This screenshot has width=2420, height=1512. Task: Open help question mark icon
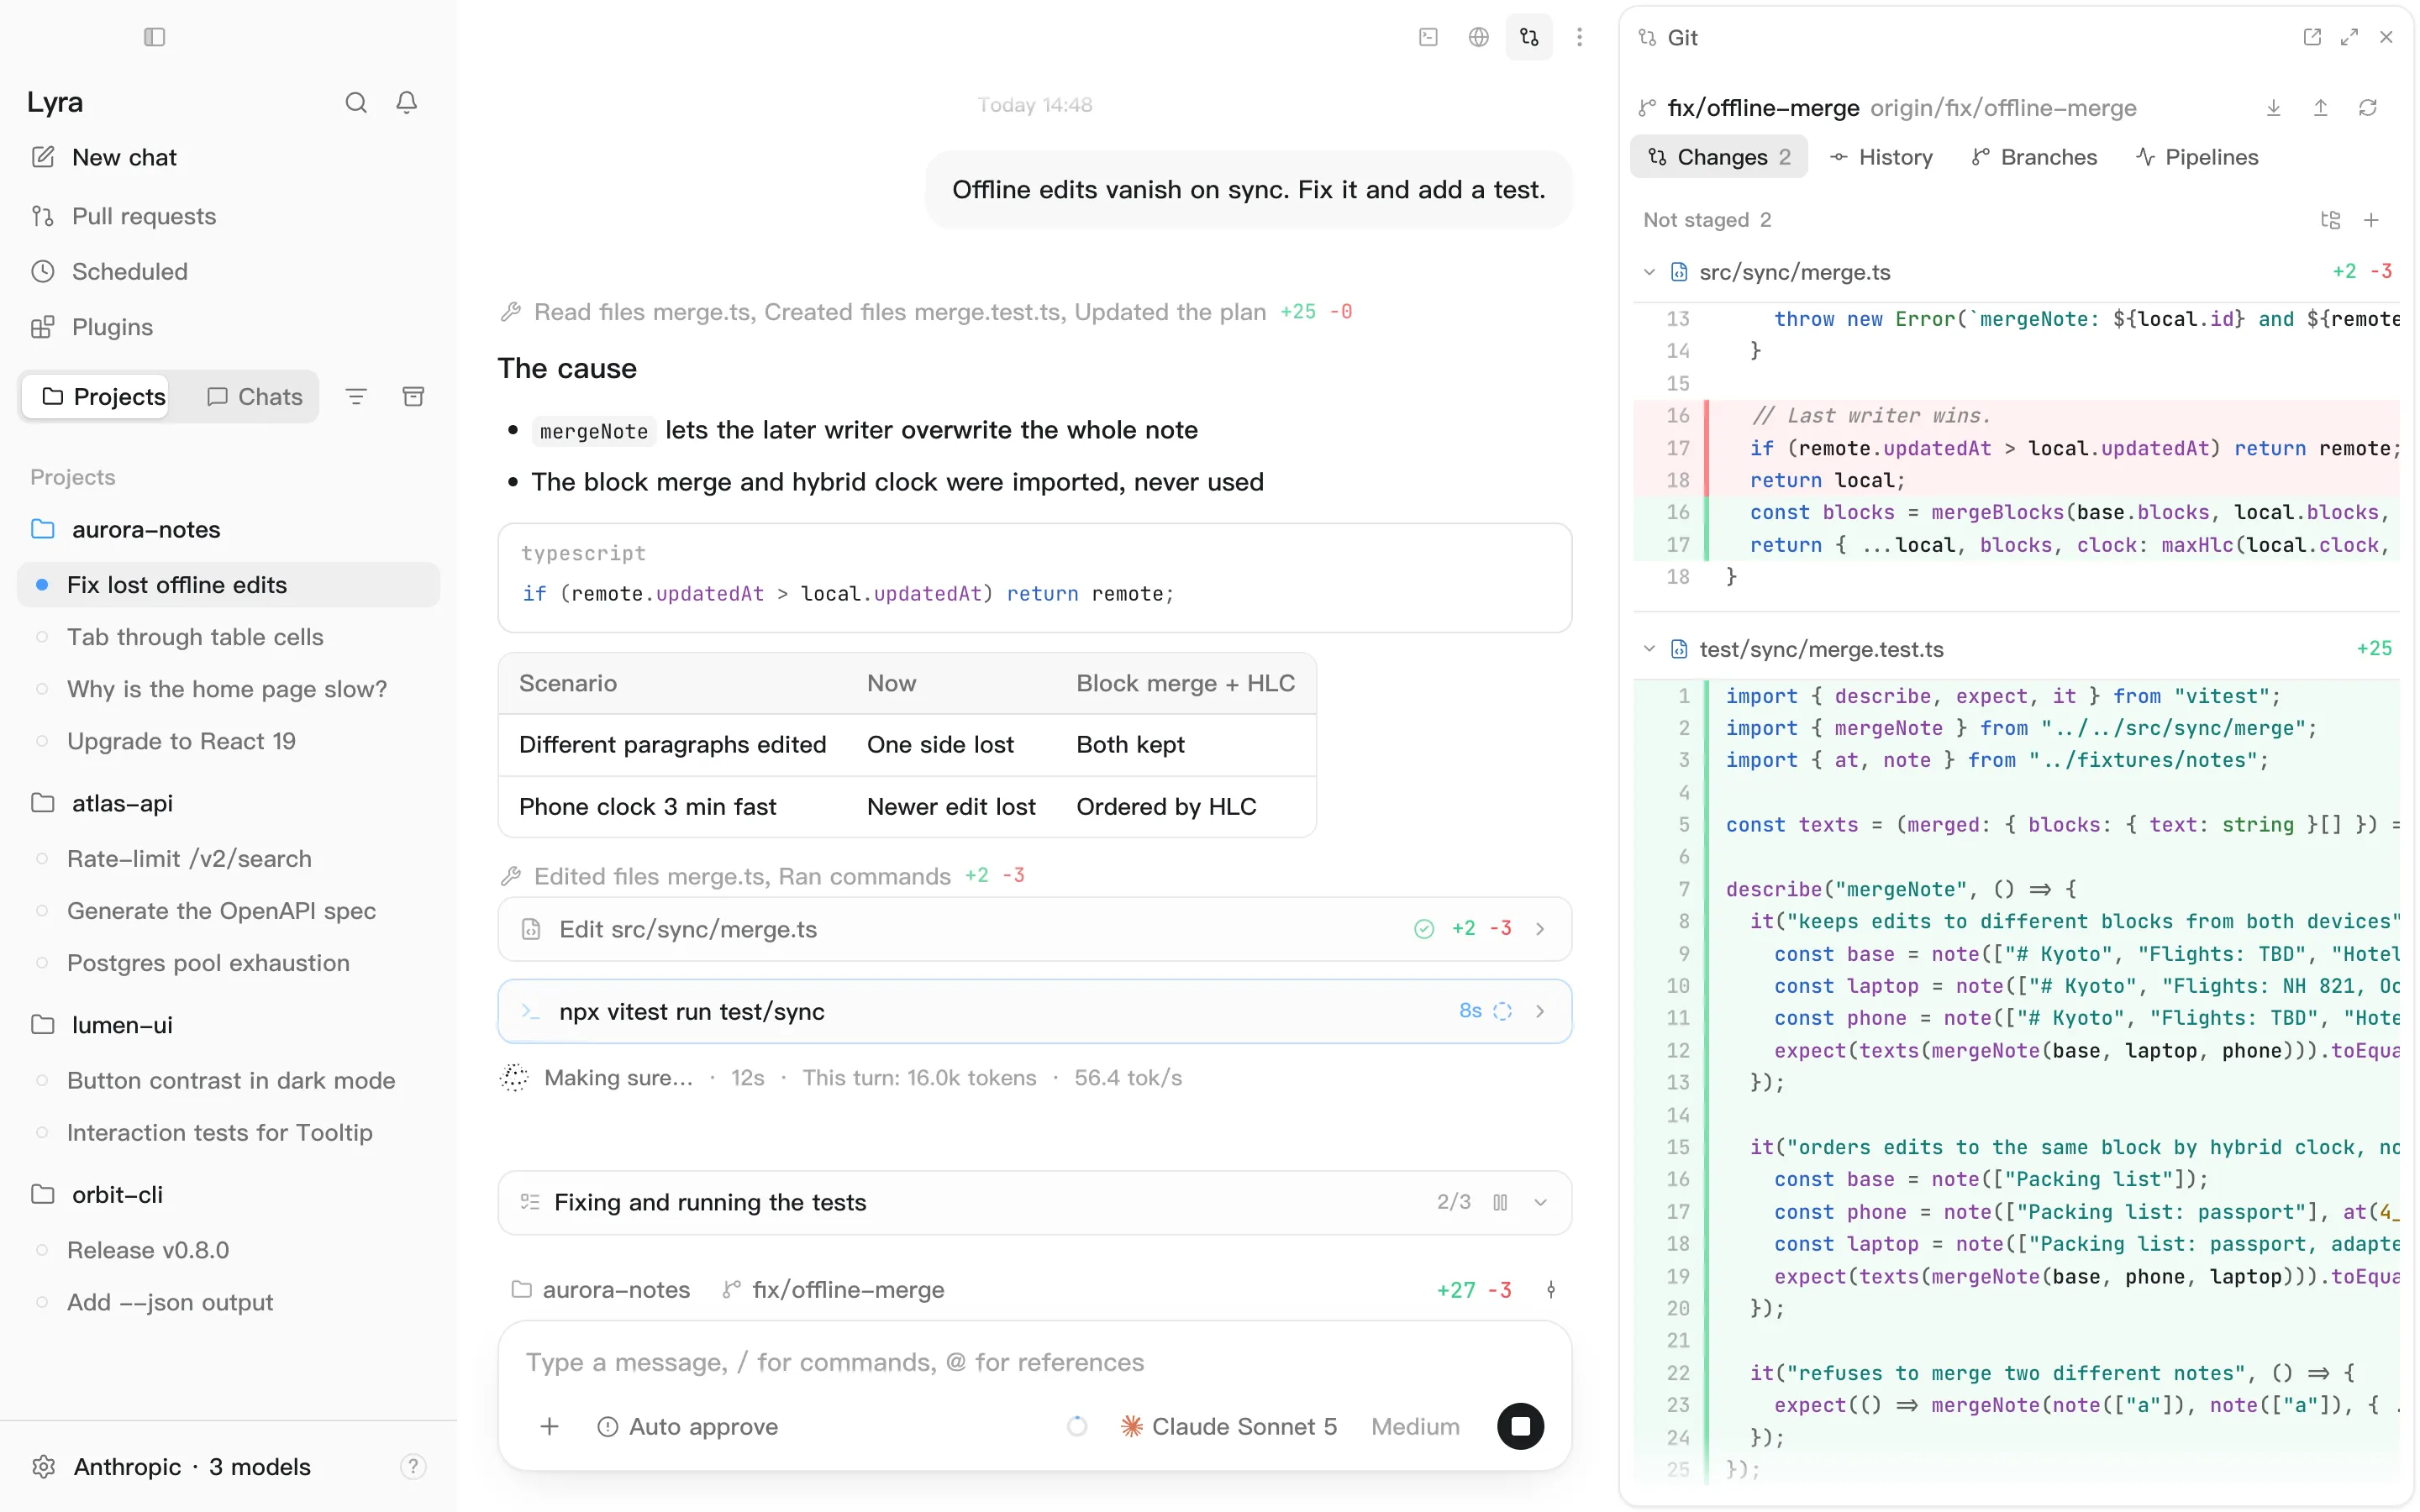pos(413,1466)
